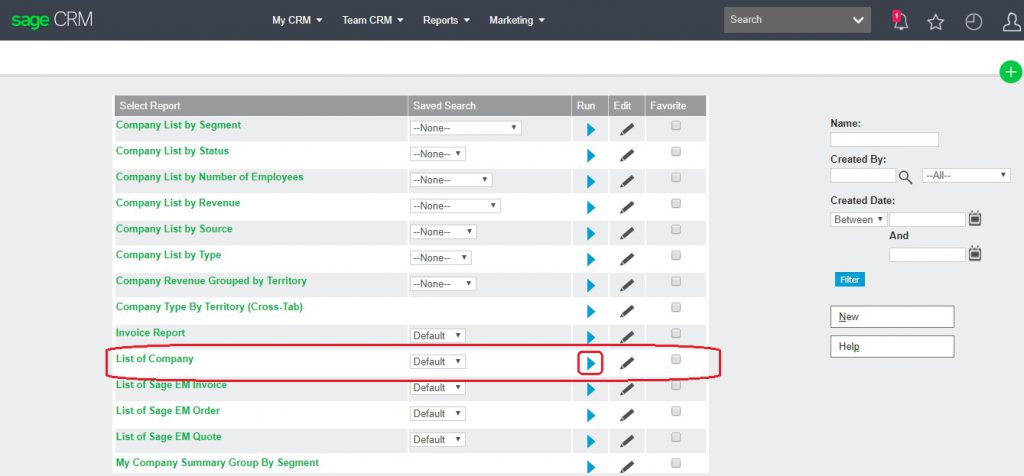Mark Company List by Source as favorite
The image size is (1024, 476).
click(x=676, y=229)
